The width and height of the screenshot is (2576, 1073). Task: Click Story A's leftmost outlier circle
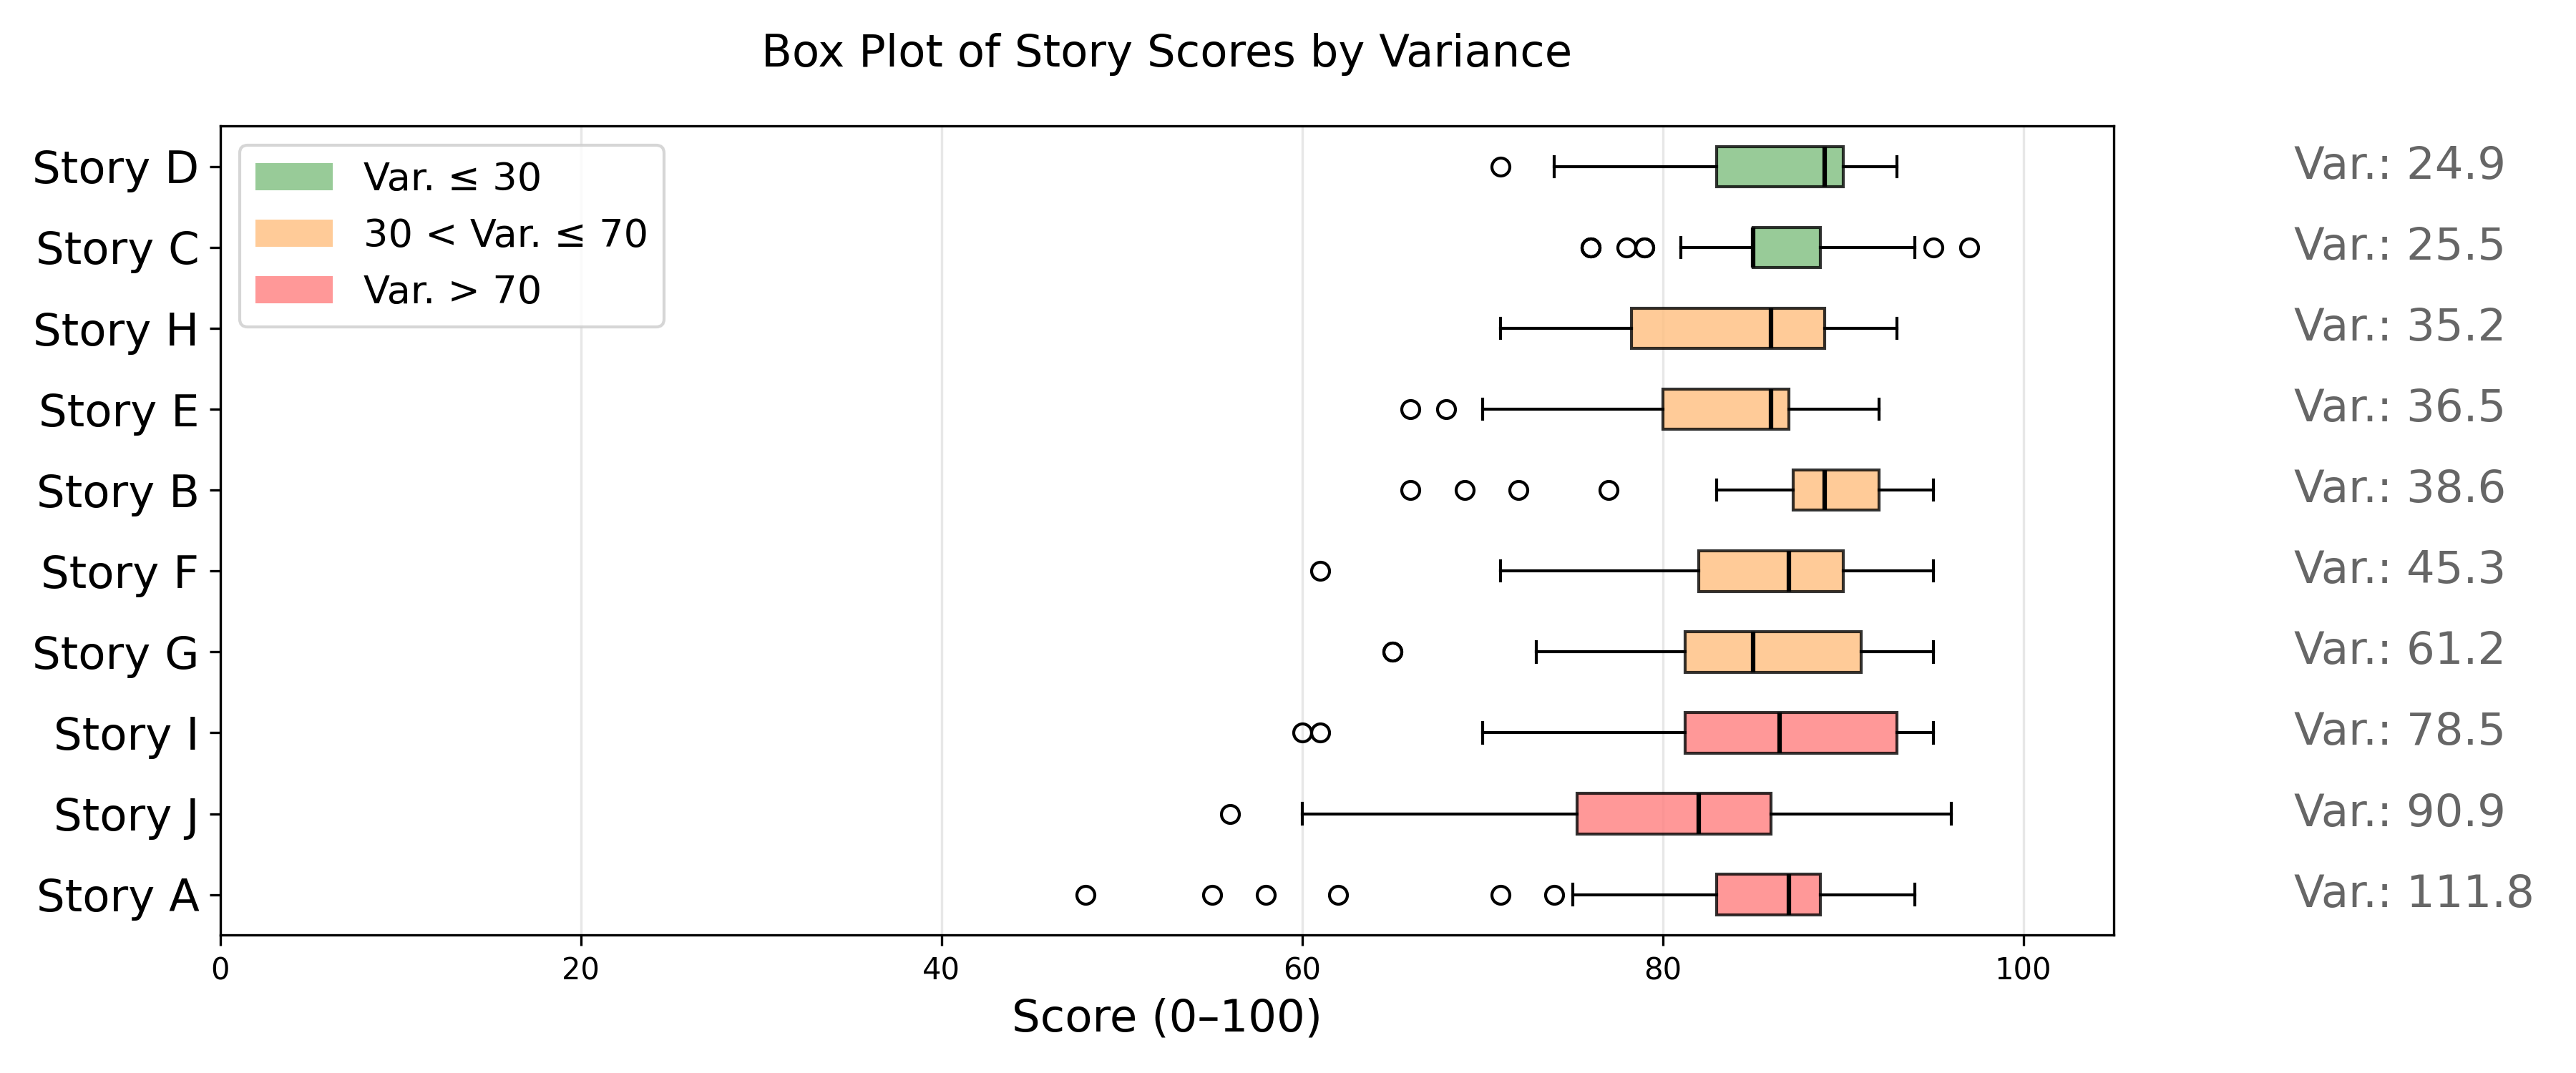[1085, 895]
